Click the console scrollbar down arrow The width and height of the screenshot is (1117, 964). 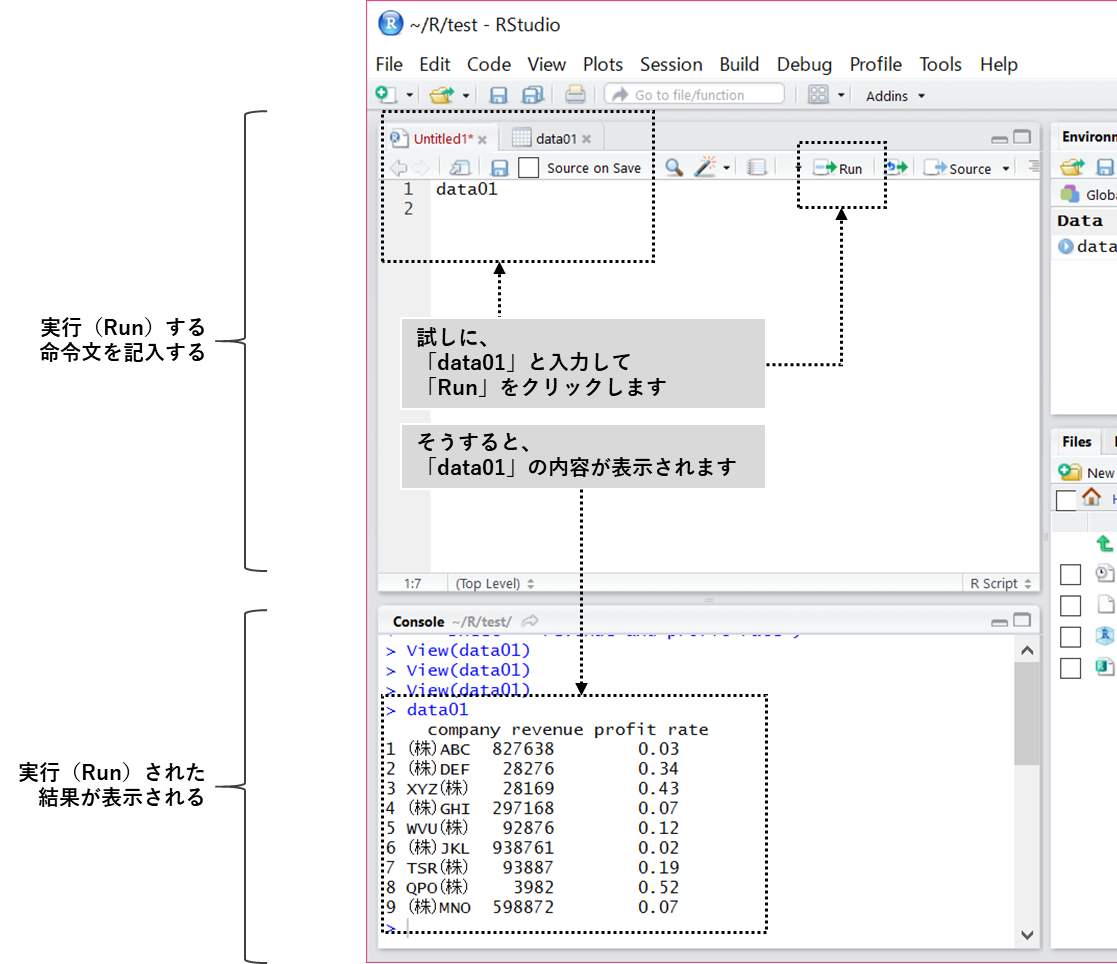[x=1027, y=935]
